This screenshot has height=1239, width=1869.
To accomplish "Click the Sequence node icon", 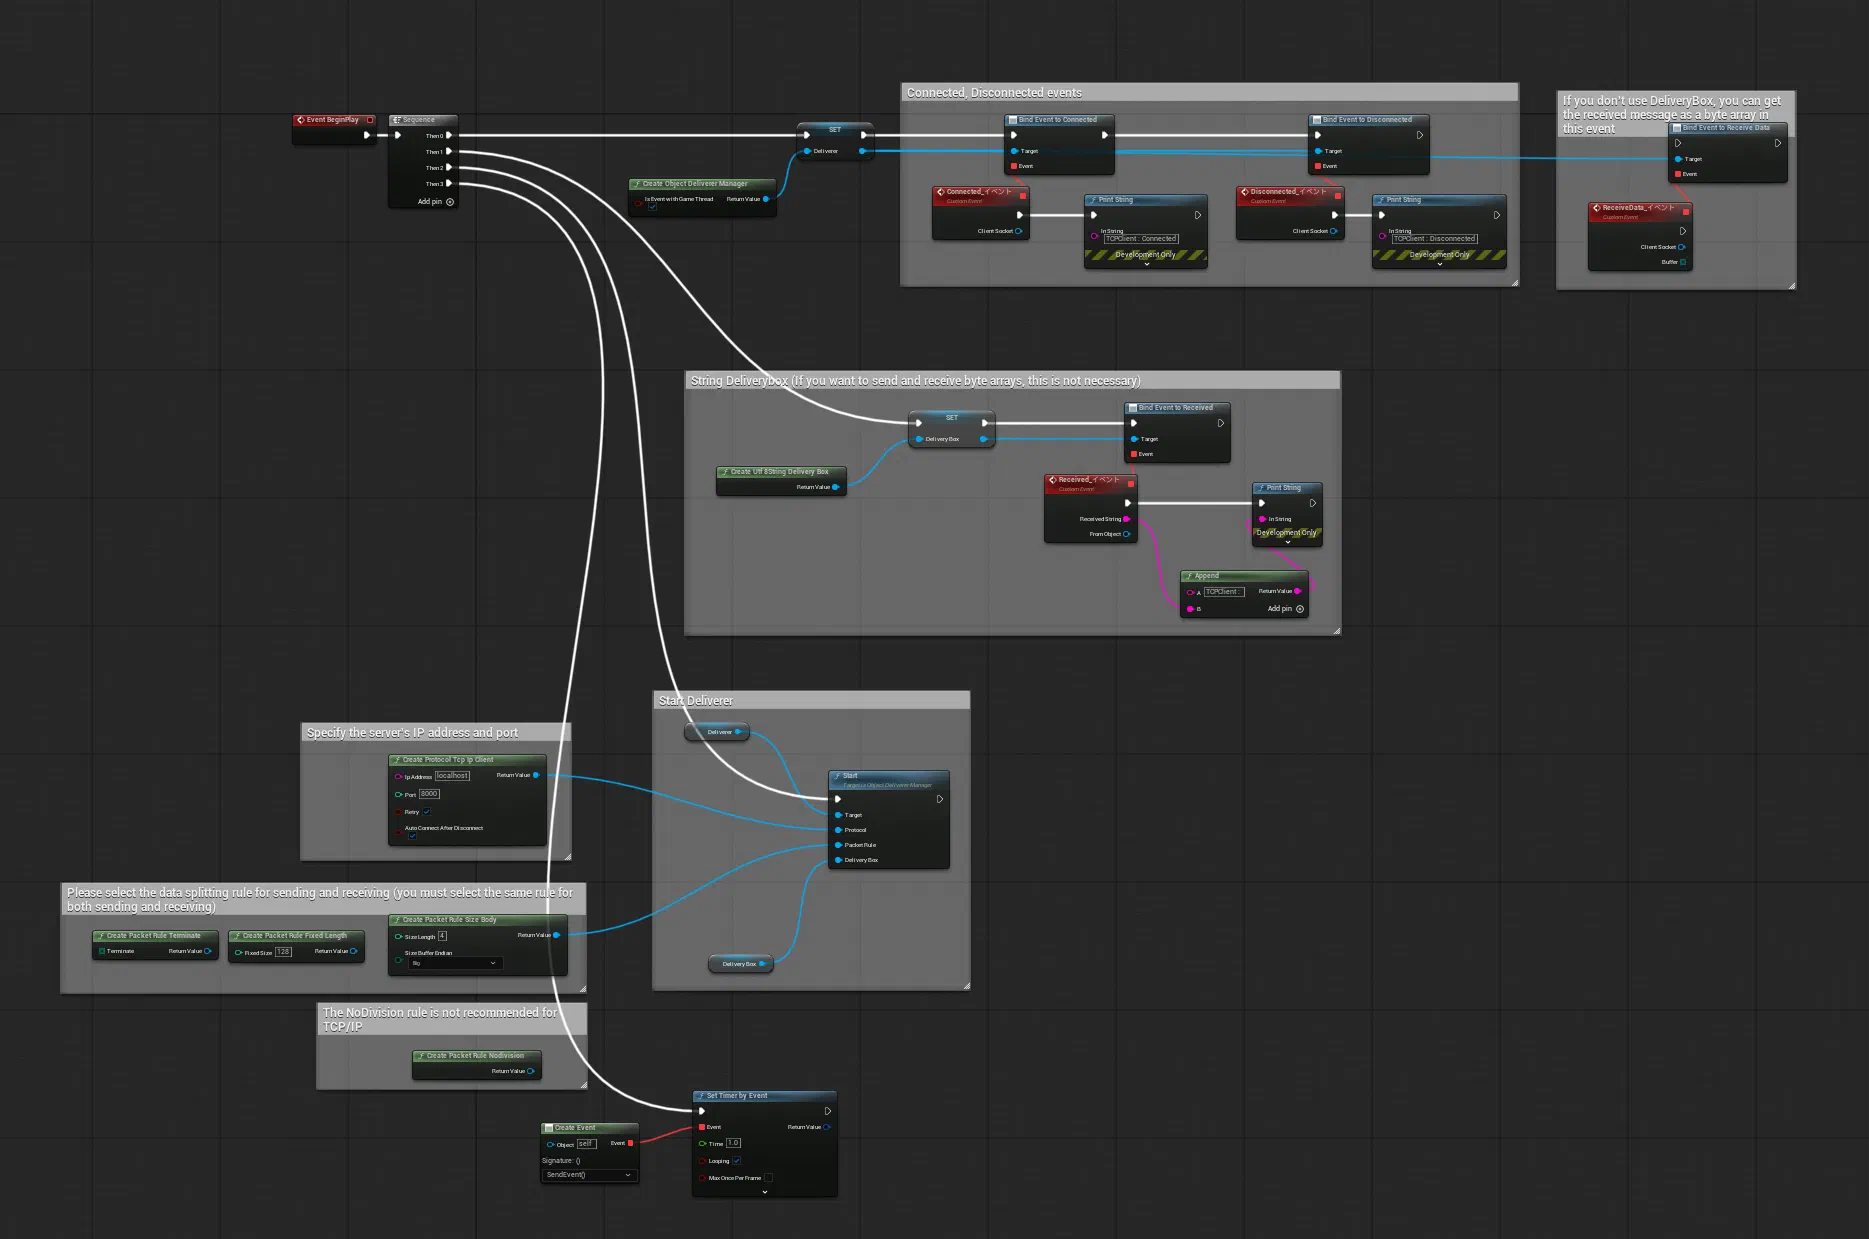I will 396,120.
